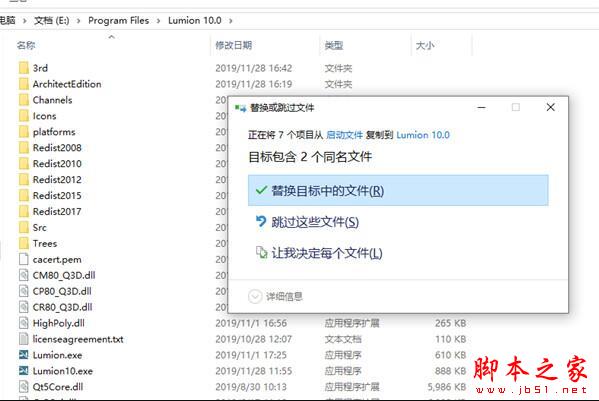Select the CR80_Q3D.dll file icon

click(x=24, y=307)
